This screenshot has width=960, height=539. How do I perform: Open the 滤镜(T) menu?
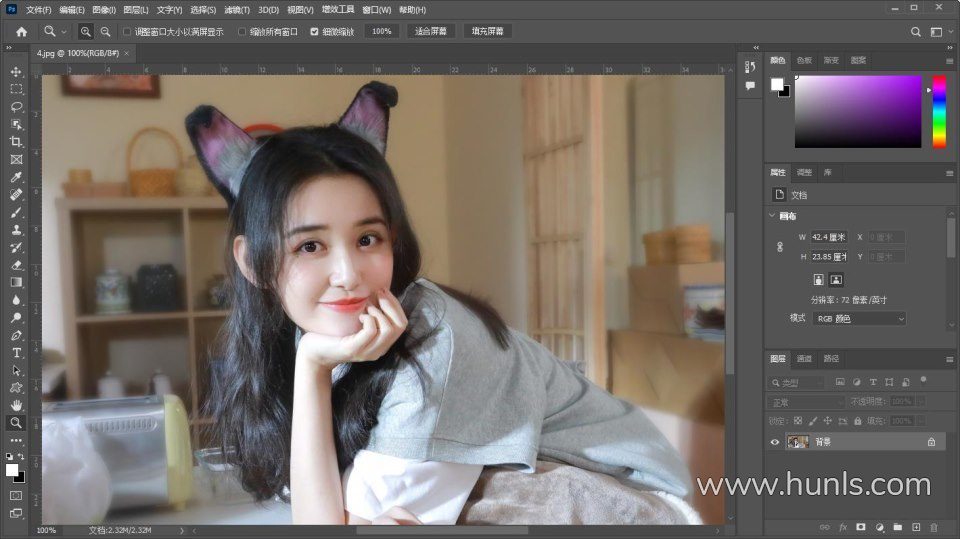click(237, 10)
